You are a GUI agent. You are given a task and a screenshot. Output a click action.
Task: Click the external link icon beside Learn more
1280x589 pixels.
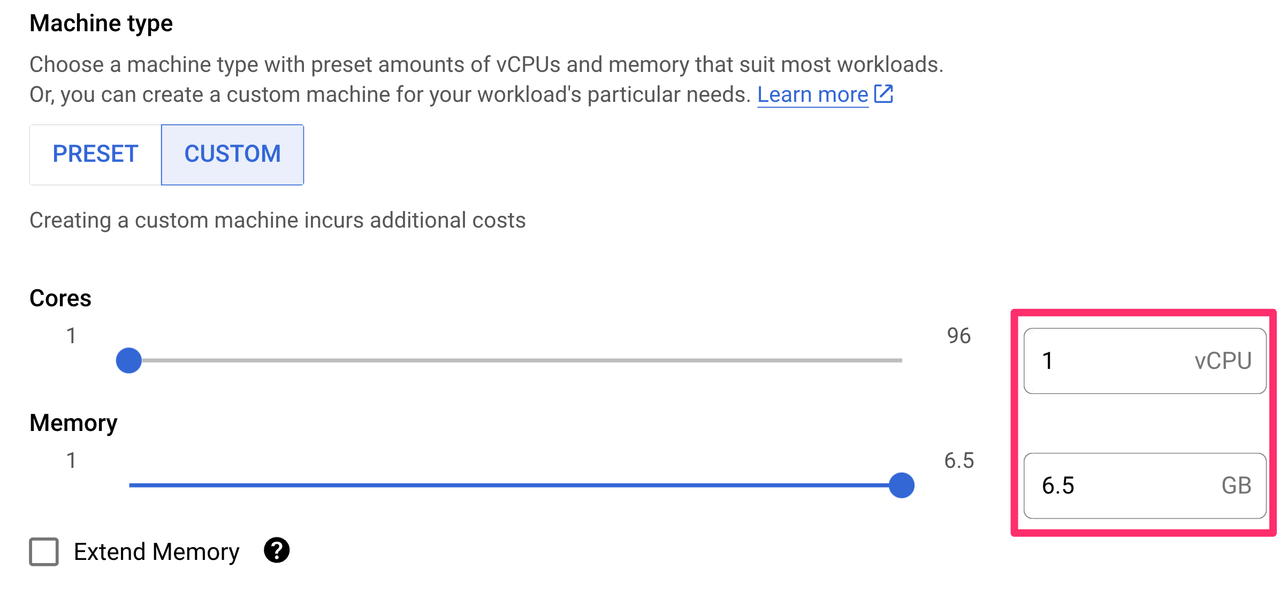click(x=883, y=94)
